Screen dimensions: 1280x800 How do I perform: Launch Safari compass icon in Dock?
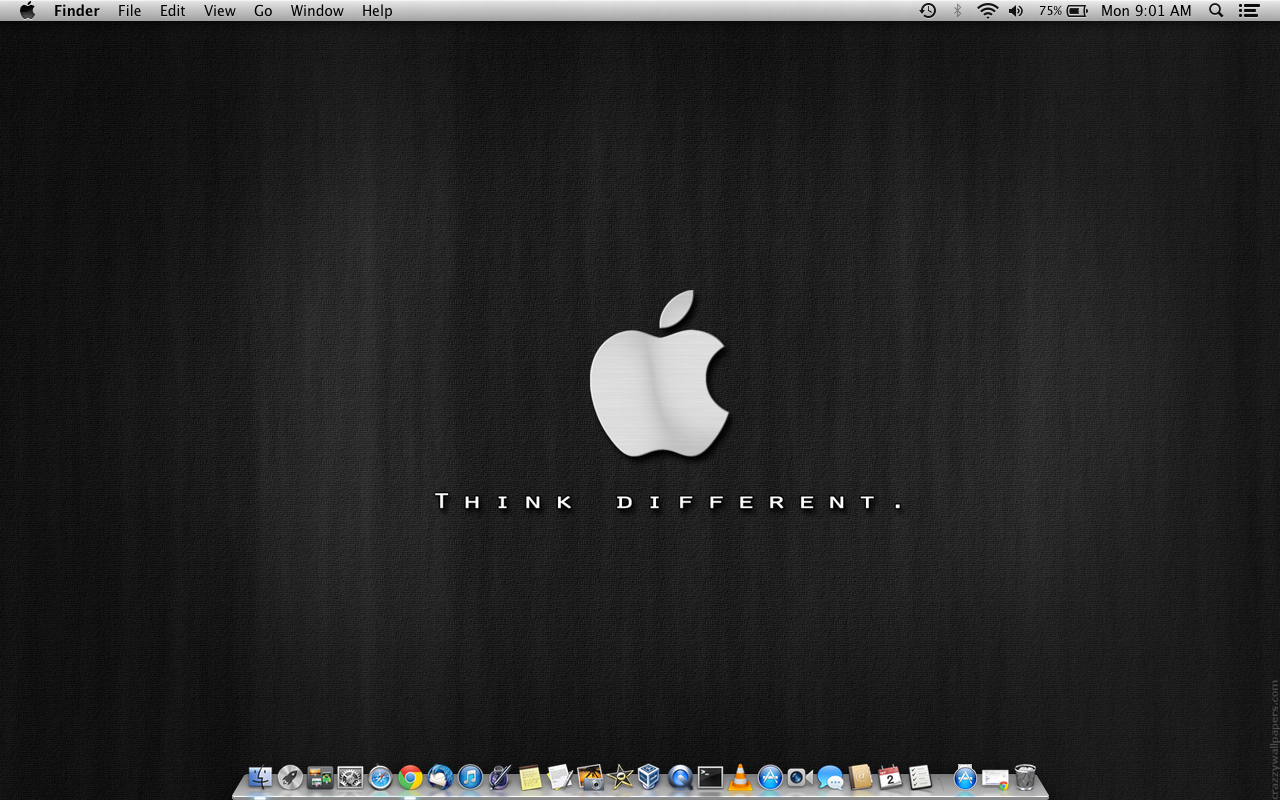pyautogui.click(x=380, y=777)
